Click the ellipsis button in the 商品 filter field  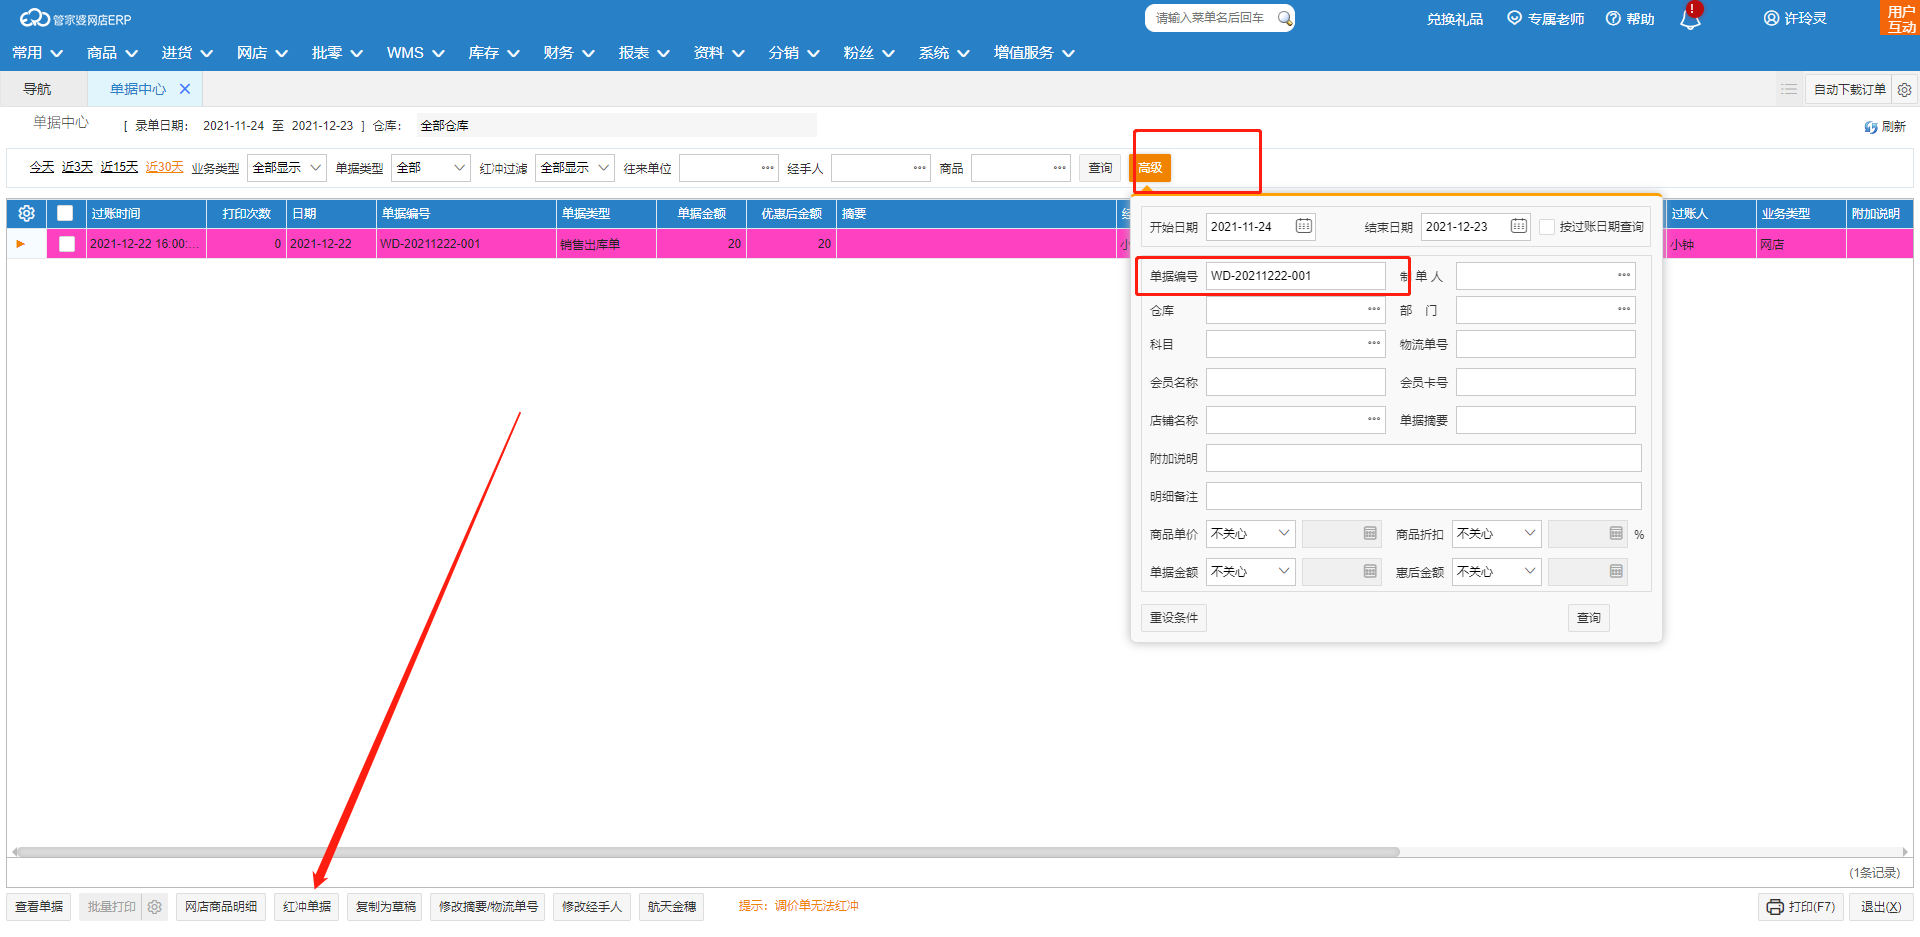pos(1060,168)
